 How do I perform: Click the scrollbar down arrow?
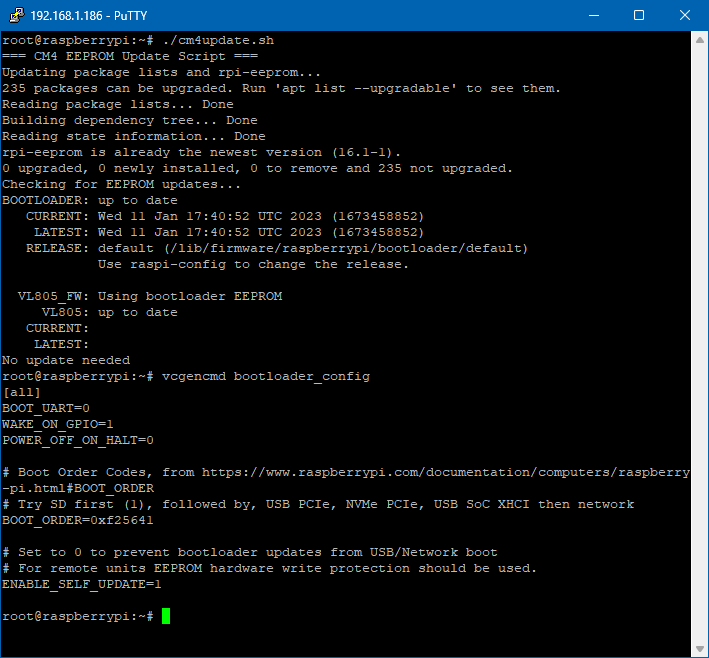tap(699, 648)
